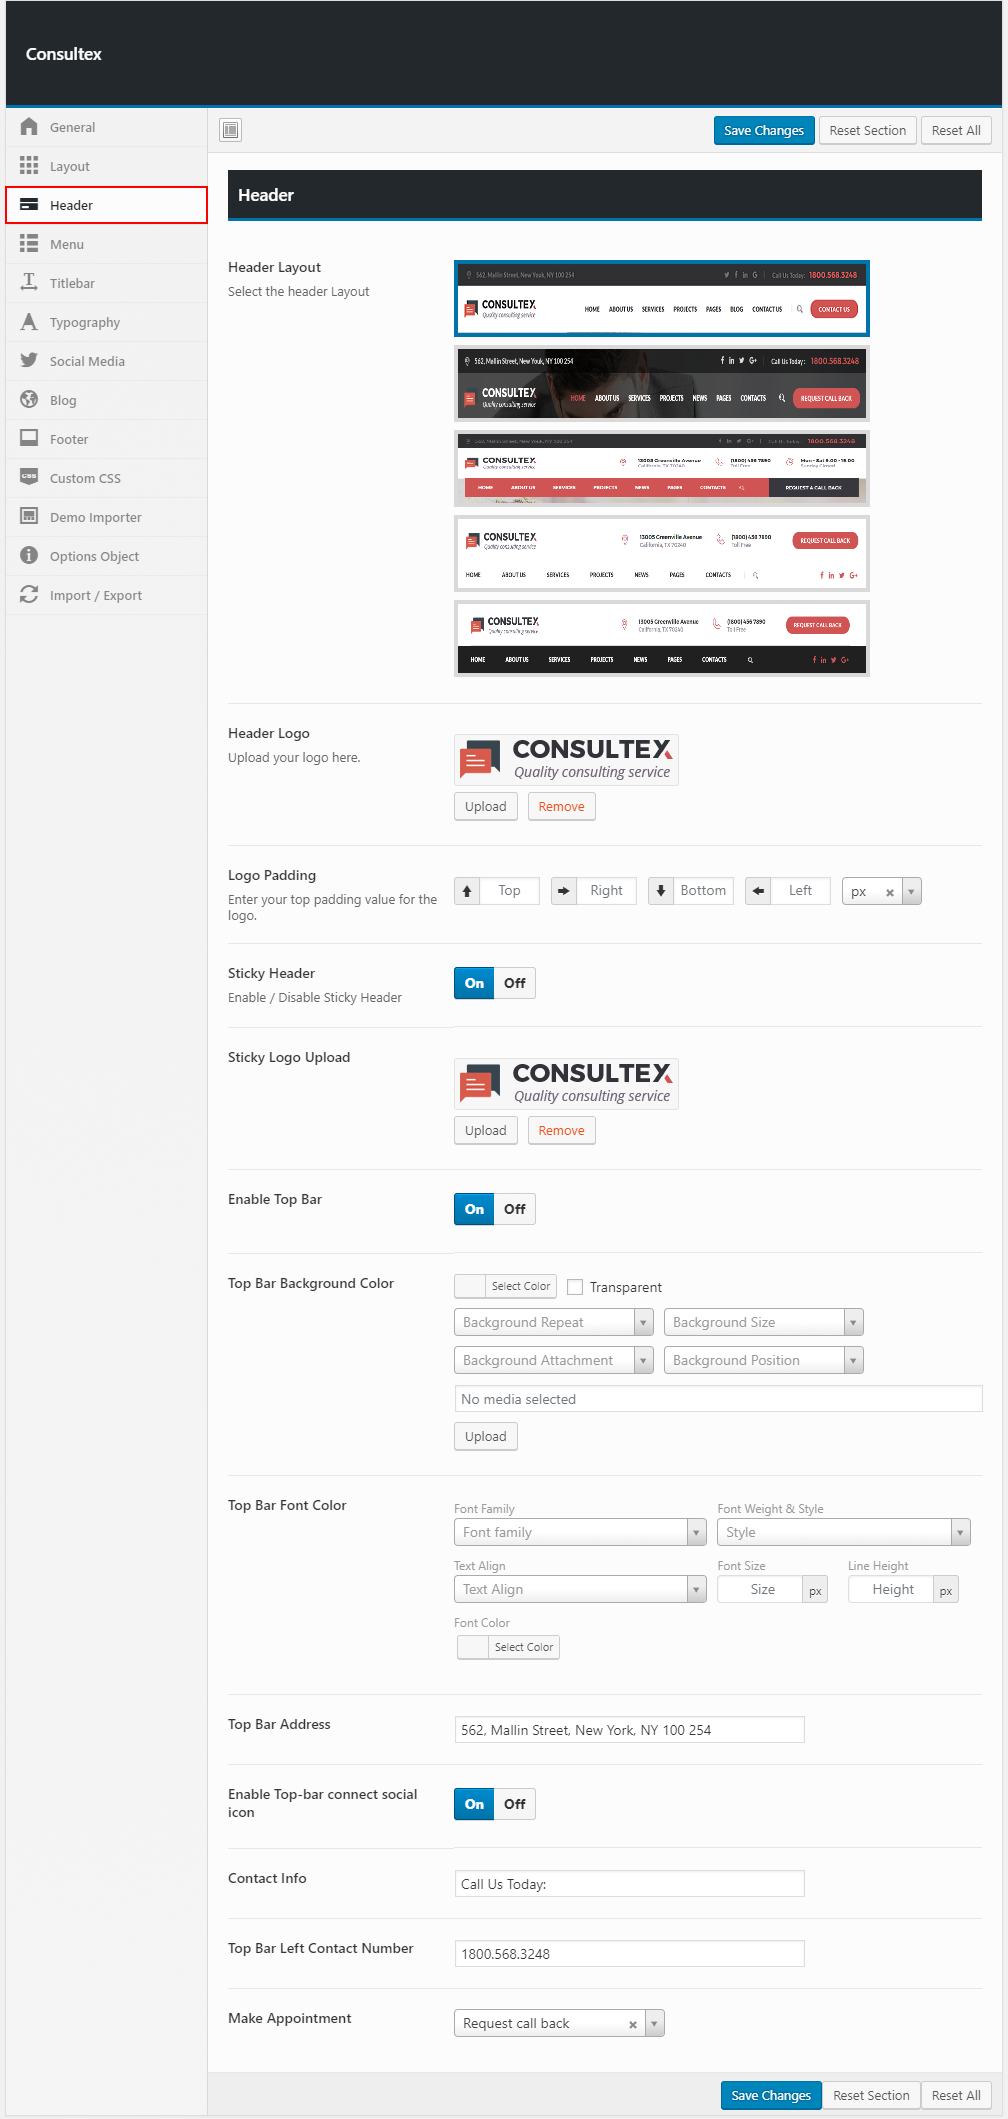Click the Social Media Twitter bird icon

pos(29,361)
